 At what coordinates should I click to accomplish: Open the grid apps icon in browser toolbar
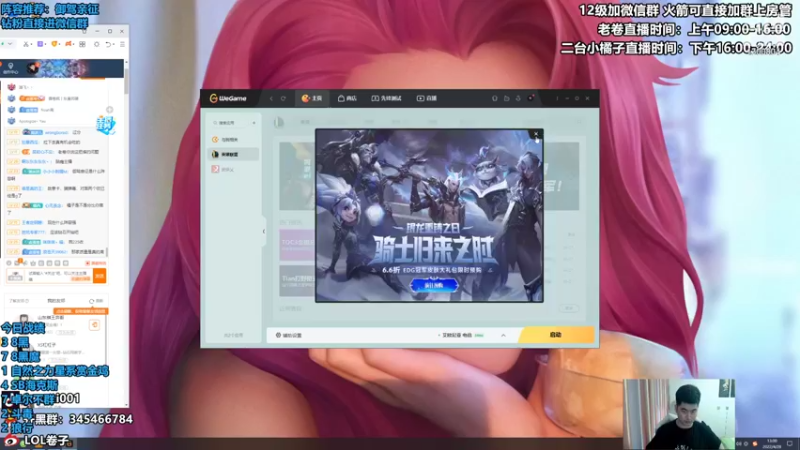click(82, 44)
